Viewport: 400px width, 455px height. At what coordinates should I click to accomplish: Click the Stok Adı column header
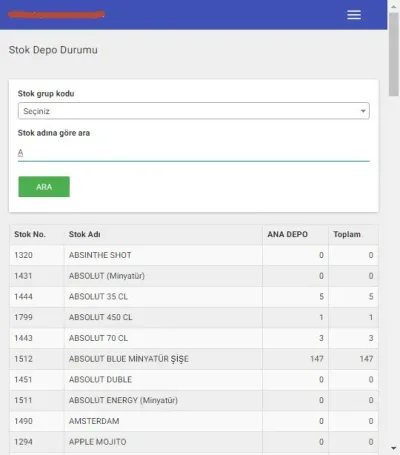click(85, 234)
